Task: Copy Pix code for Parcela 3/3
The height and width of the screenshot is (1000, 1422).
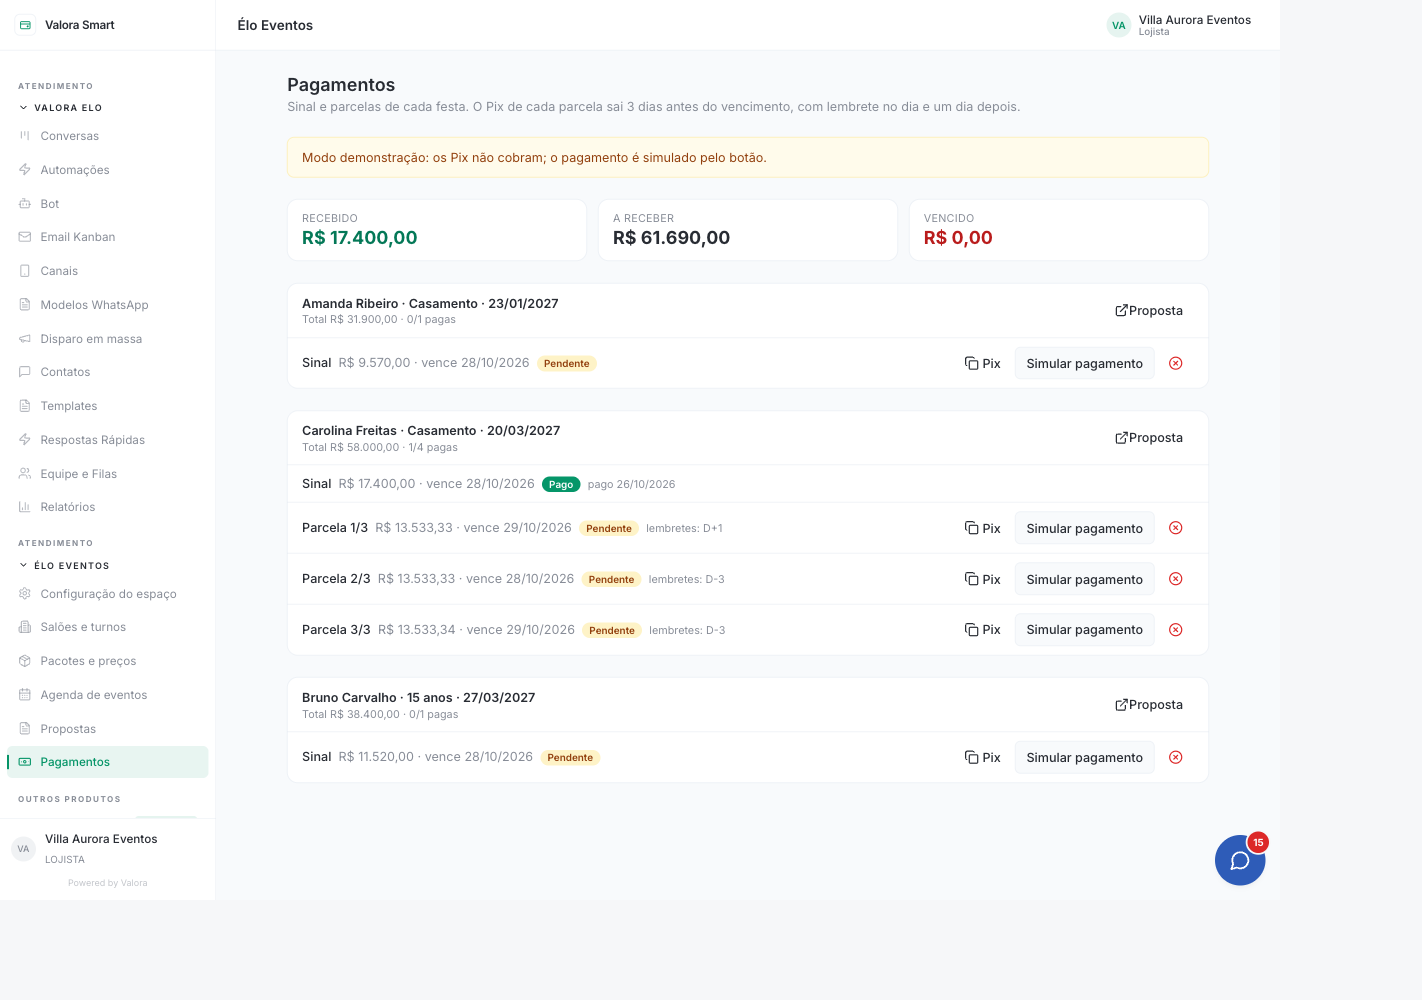Action: click(x=982, y=630)
